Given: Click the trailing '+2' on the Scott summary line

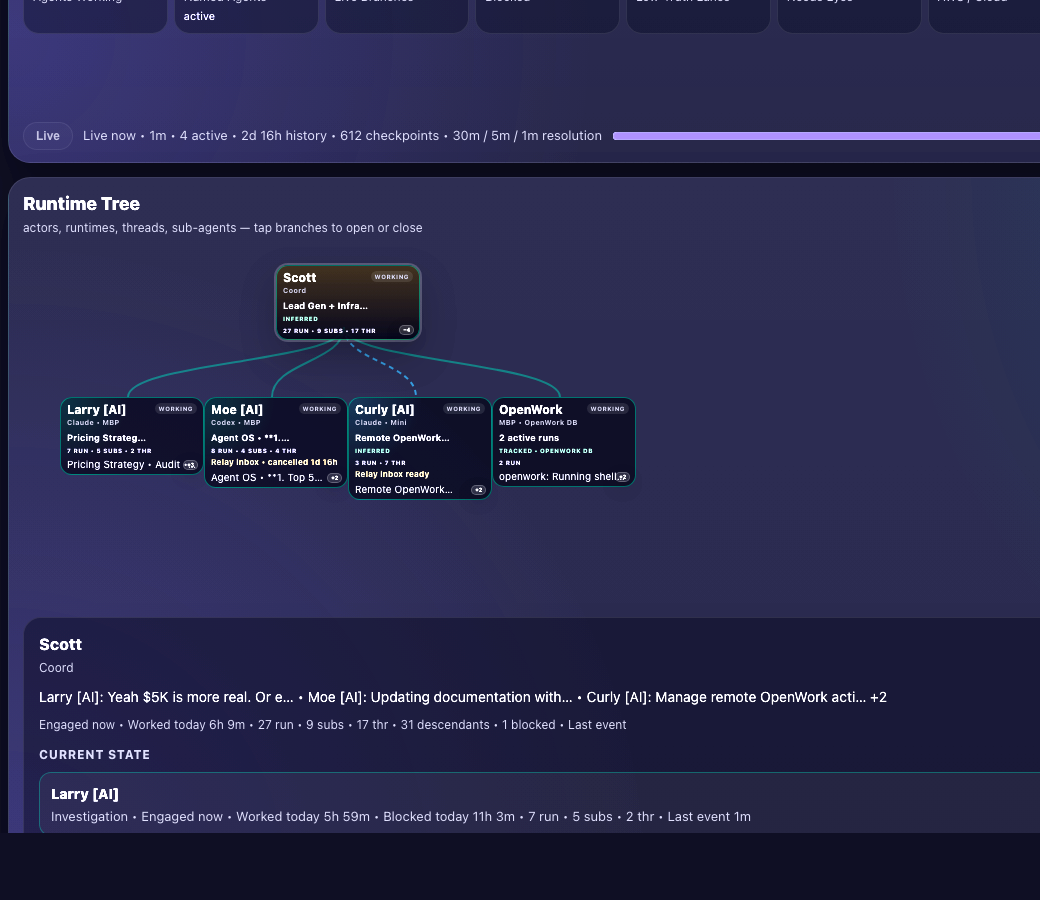Looking at the screenshot, I should point(878,698).
